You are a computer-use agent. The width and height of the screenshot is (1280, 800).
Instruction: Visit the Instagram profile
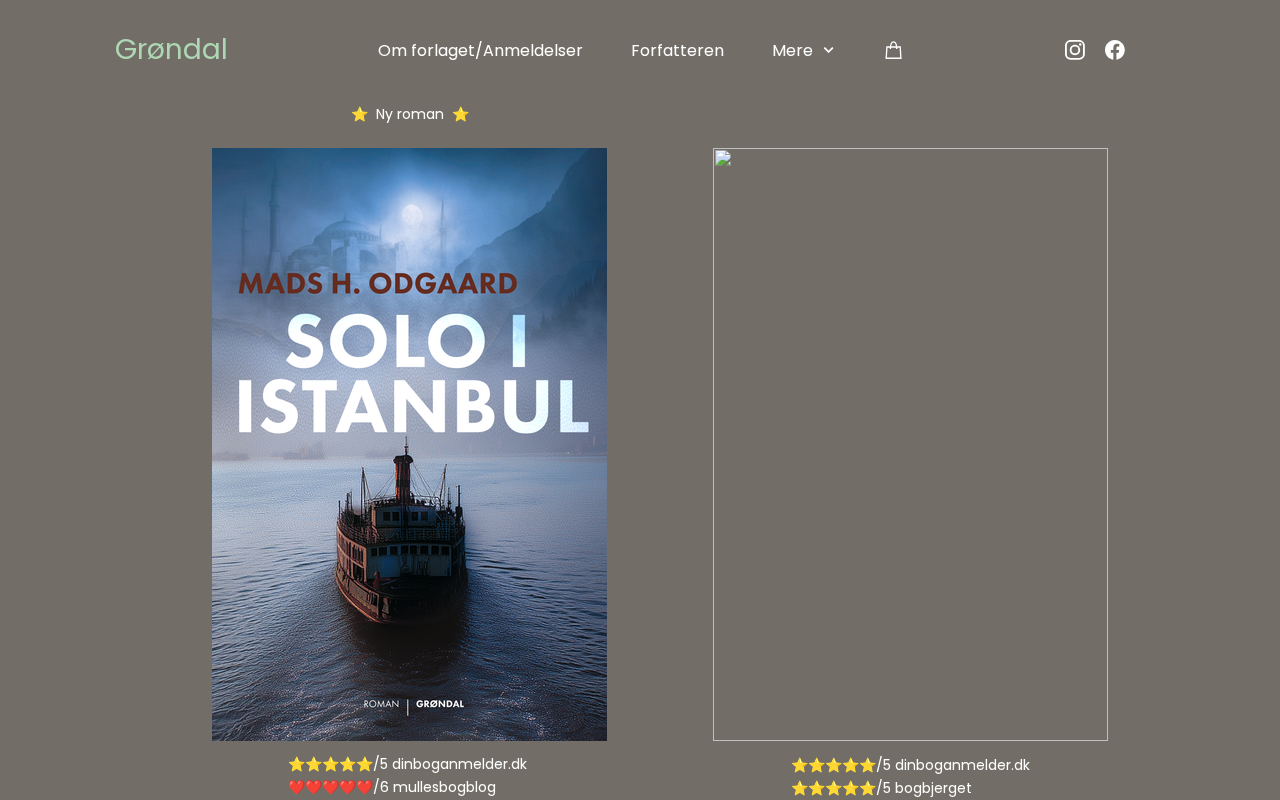(1075, 50)
